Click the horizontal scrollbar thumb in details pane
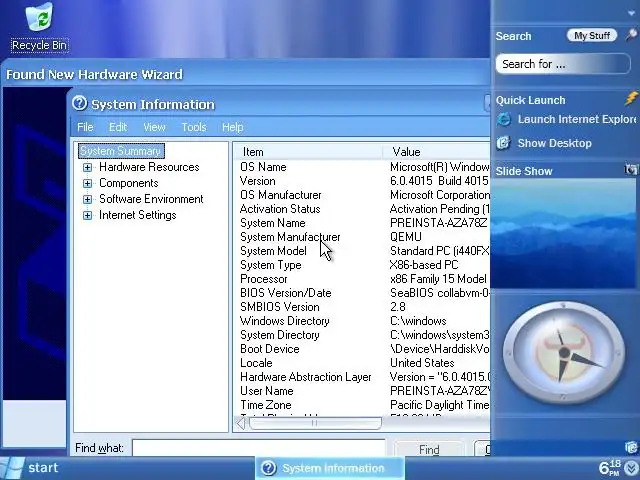Screen dimensions: 640x480 pos(315,423)
